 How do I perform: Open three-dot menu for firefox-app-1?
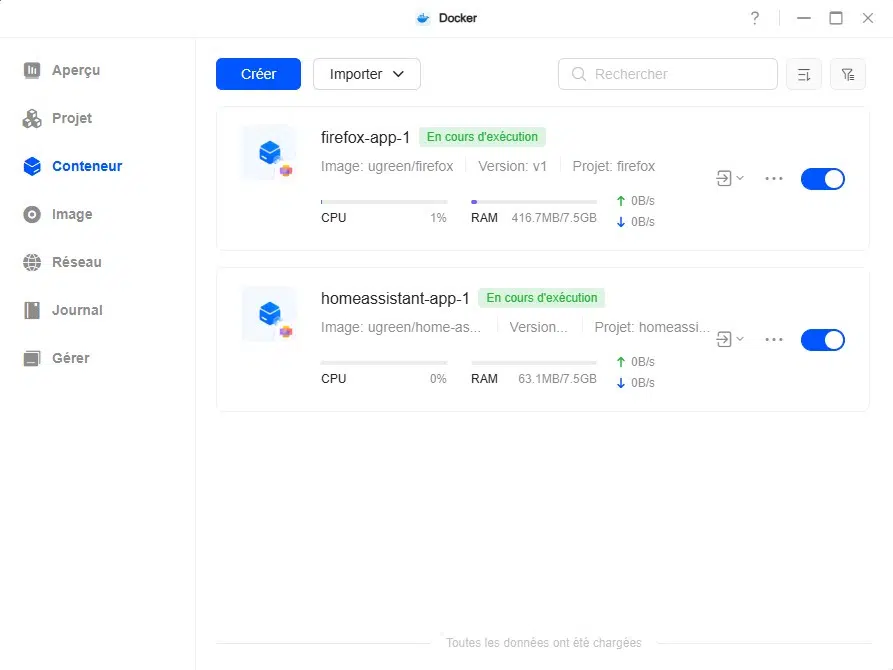pyautogui.click(x=773, y=178)
